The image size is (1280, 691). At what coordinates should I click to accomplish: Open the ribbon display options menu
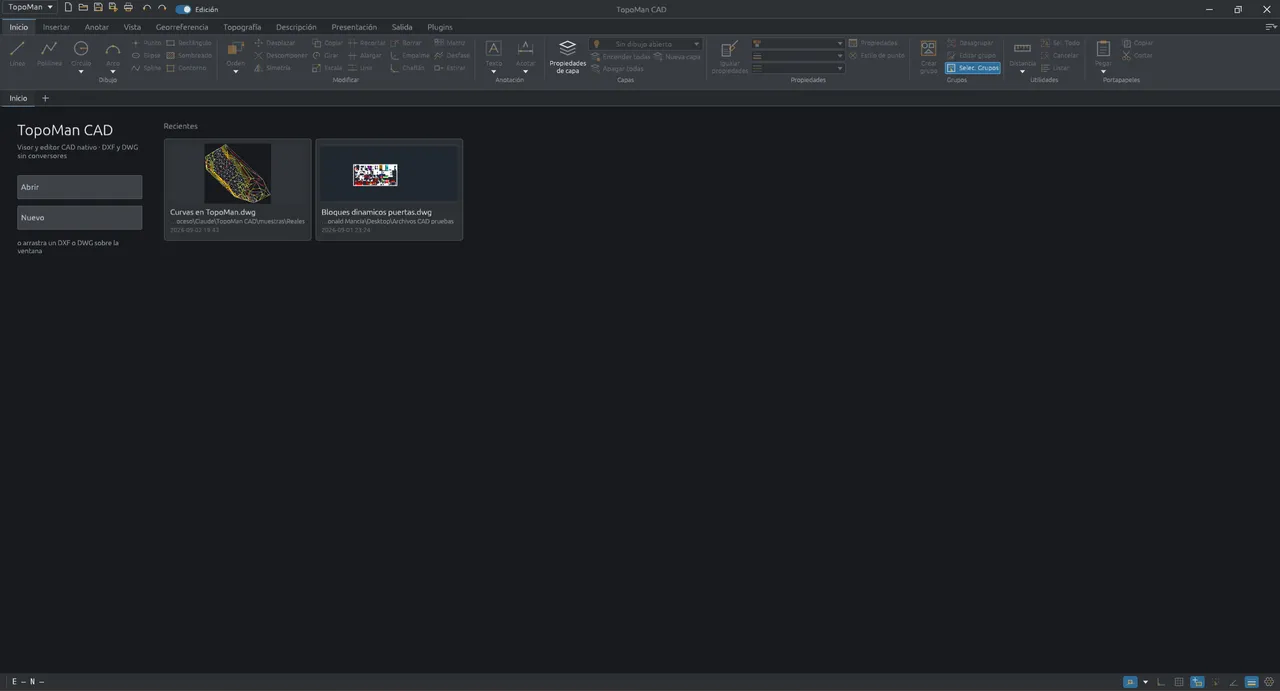pos(1271,27)
